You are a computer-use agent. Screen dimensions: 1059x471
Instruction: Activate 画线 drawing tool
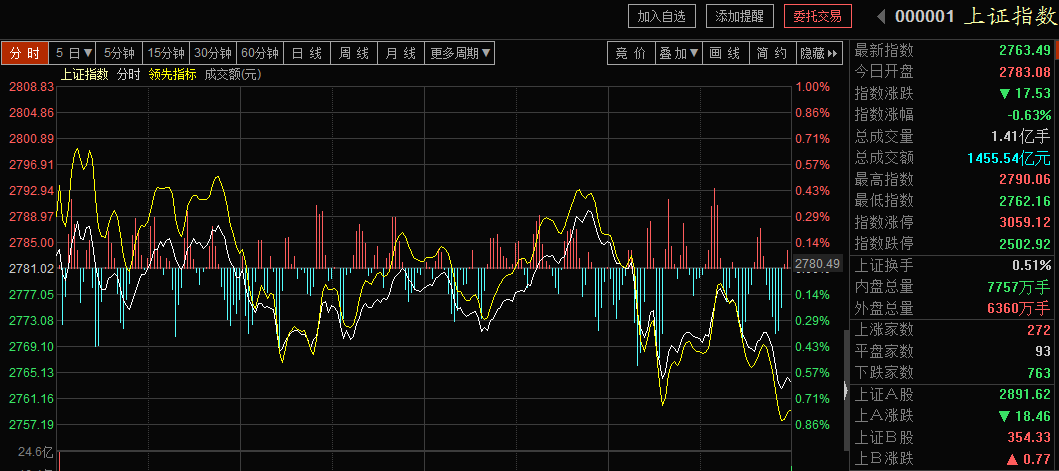(x=725, y=53)
